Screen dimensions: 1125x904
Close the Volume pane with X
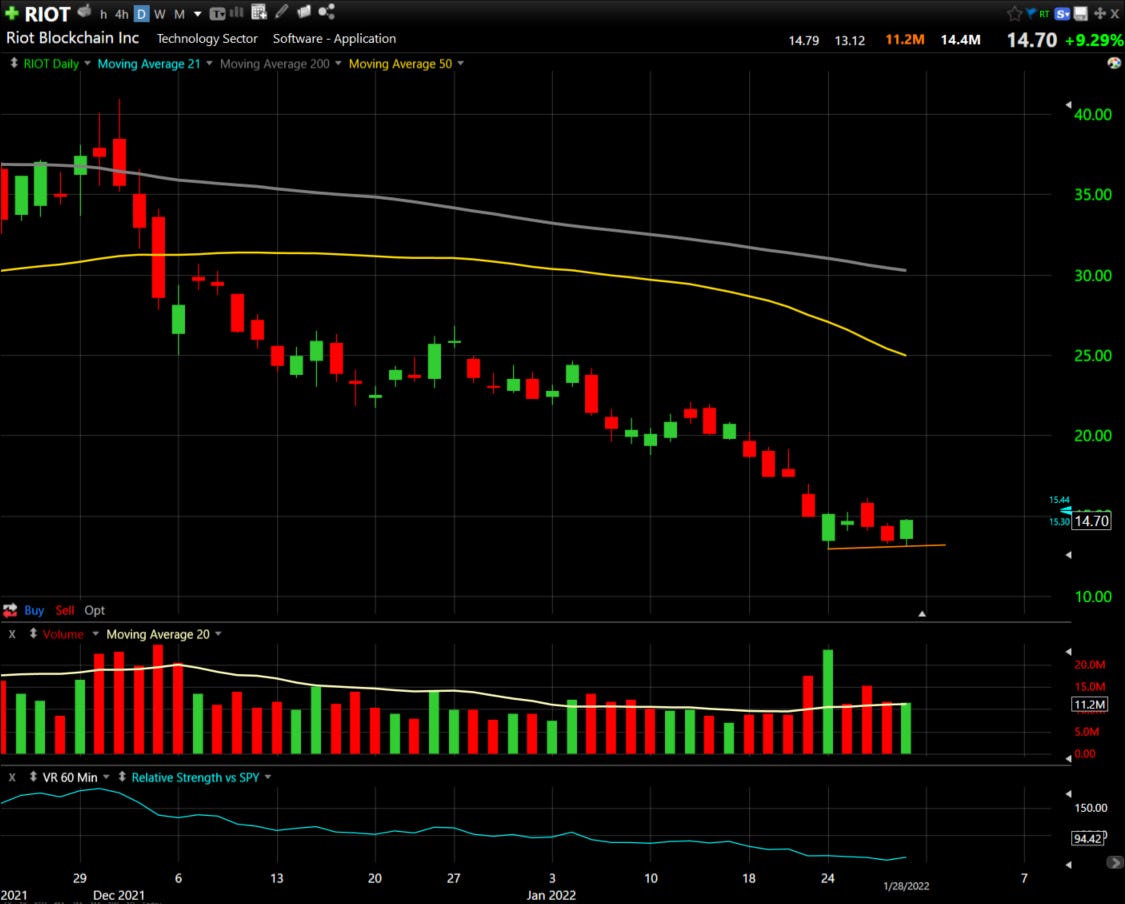[12, 634]
